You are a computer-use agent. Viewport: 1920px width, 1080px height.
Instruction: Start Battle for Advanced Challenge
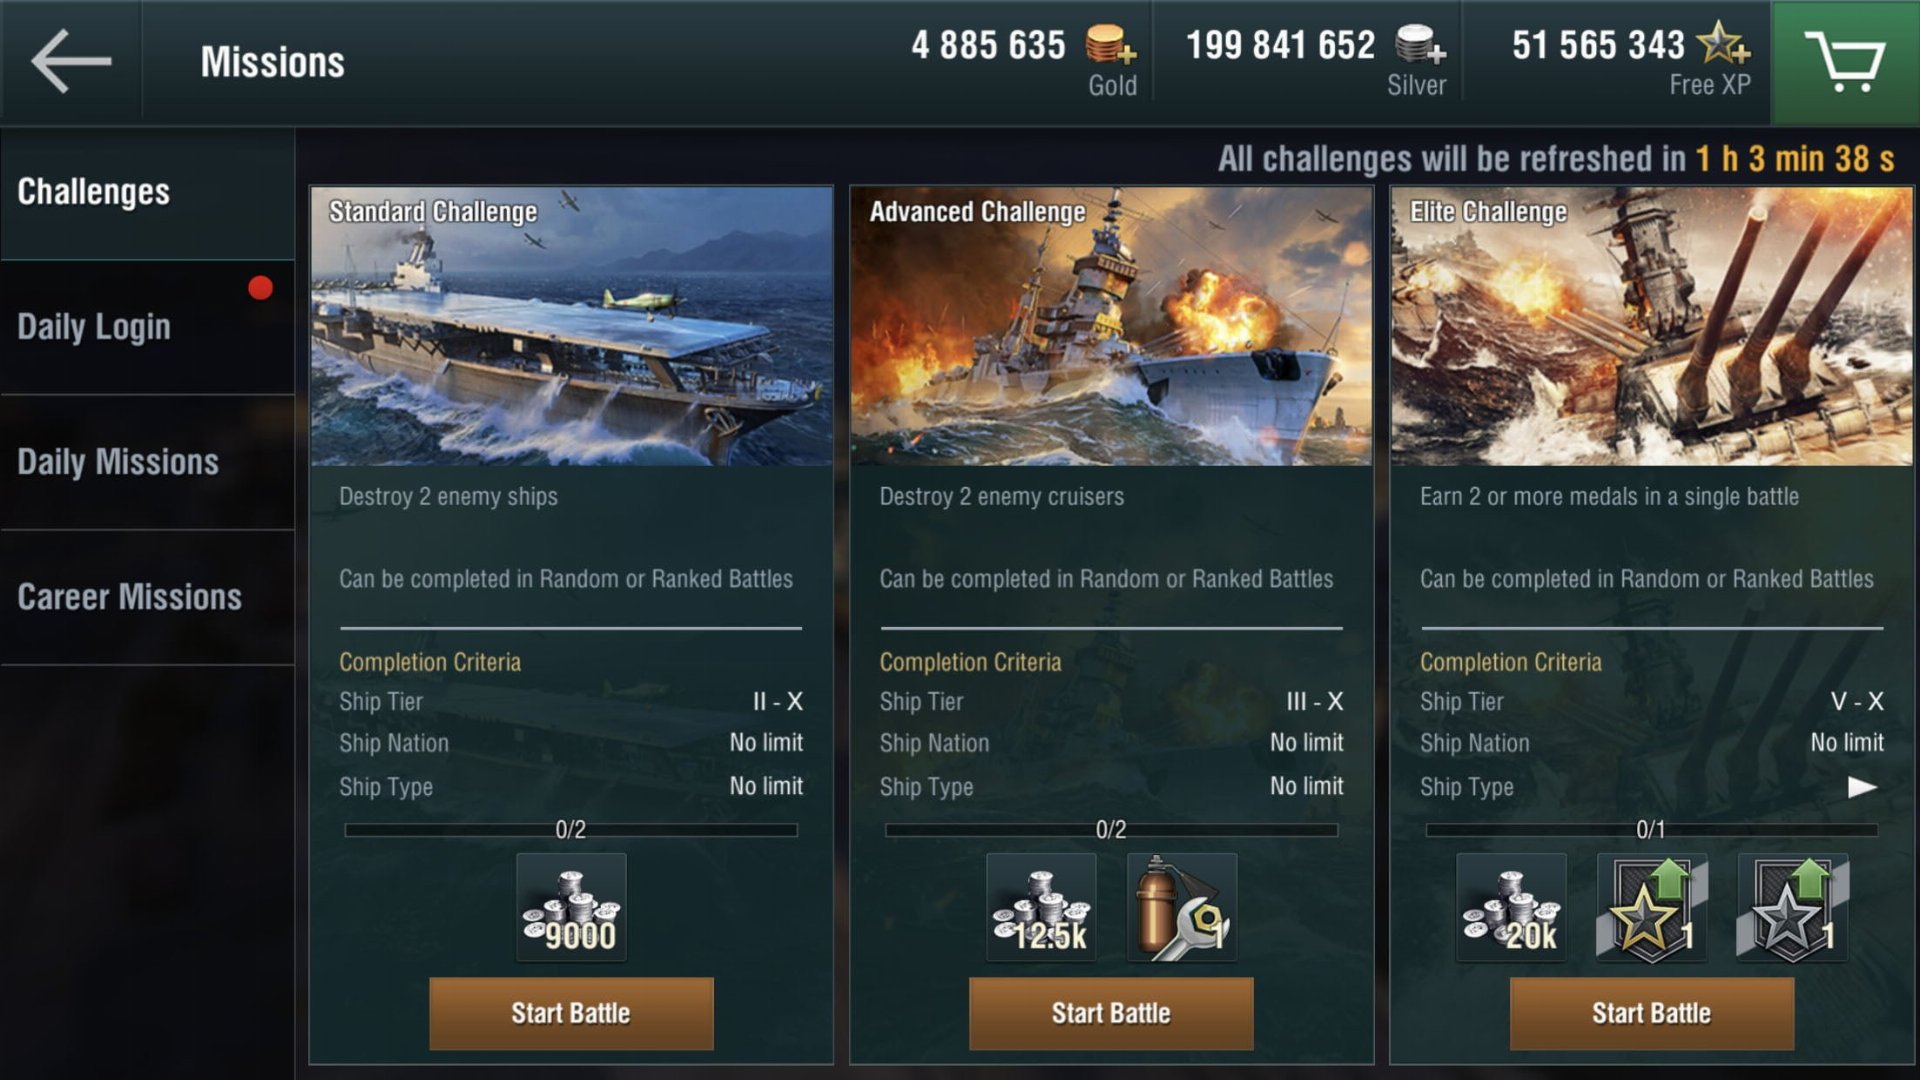click(1111, 1013)
